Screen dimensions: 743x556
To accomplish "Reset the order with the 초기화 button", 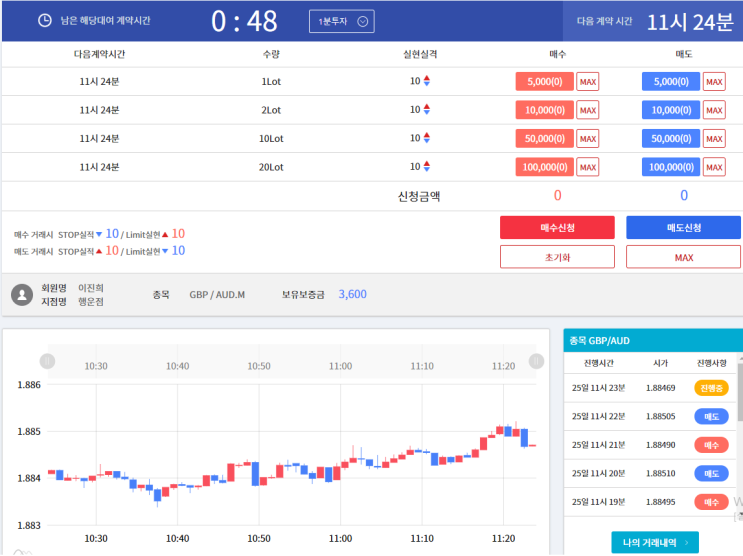I will click(x=557, y=257).
